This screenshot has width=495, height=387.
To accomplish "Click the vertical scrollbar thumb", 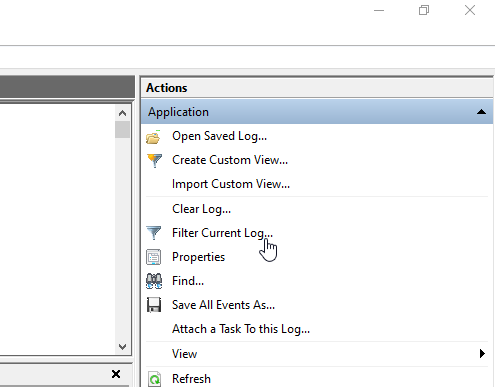I will 122,130.
